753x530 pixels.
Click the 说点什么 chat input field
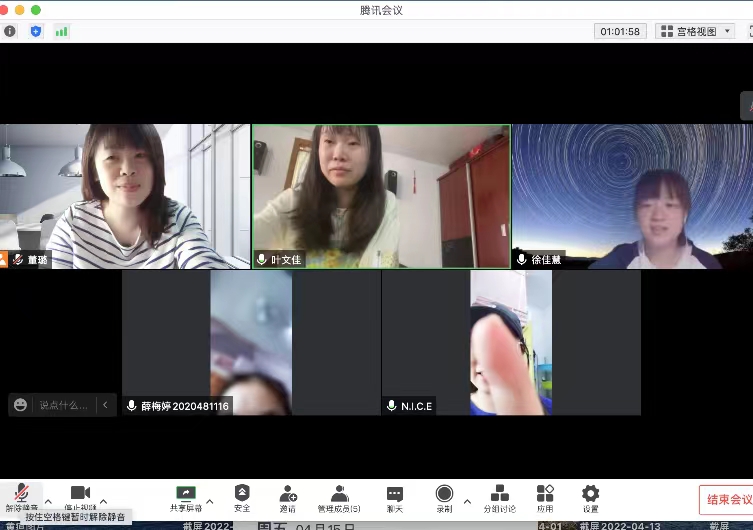click(x=64, y=405)
